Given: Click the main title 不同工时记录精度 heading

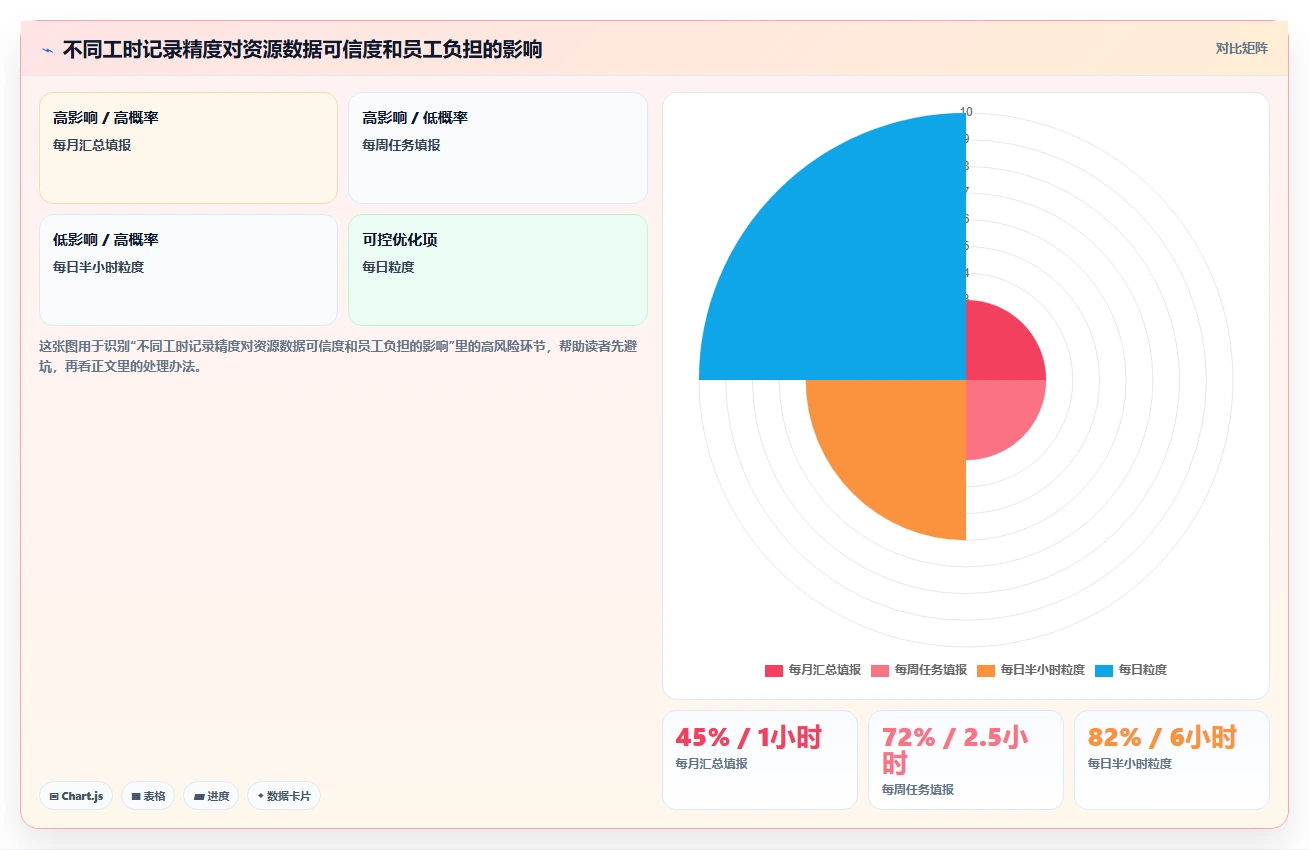Looking at the screenshot, I should [302, 49].
